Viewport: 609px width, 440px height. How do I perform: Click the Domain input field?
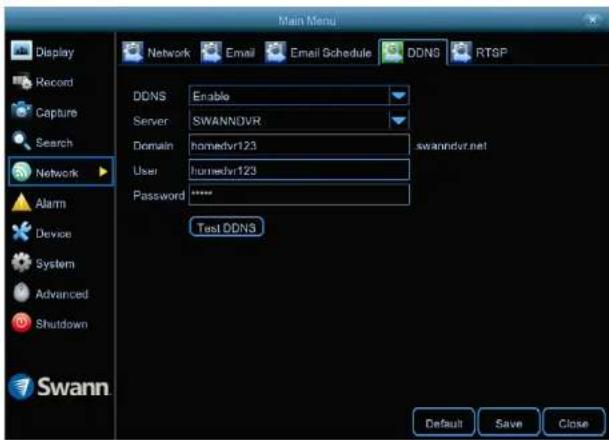299,145
